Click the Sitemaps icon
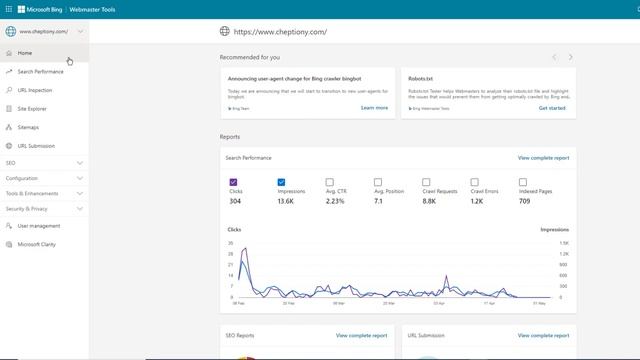 pyautogui.click(x=9, y=127)
